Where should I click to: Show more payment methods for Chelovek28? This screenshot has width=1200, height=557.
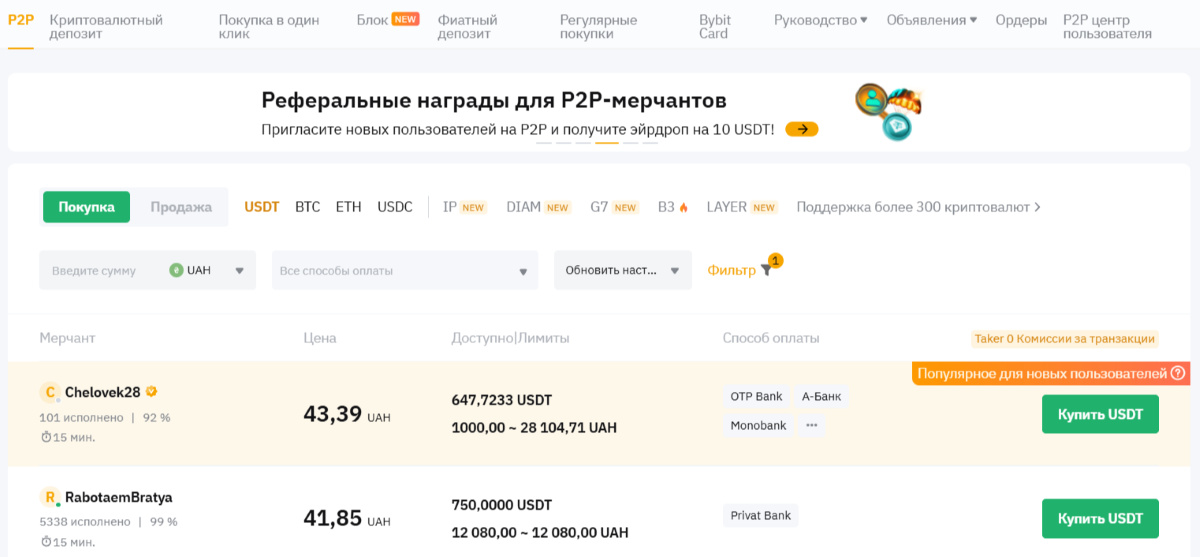click(x=811, y=425)
